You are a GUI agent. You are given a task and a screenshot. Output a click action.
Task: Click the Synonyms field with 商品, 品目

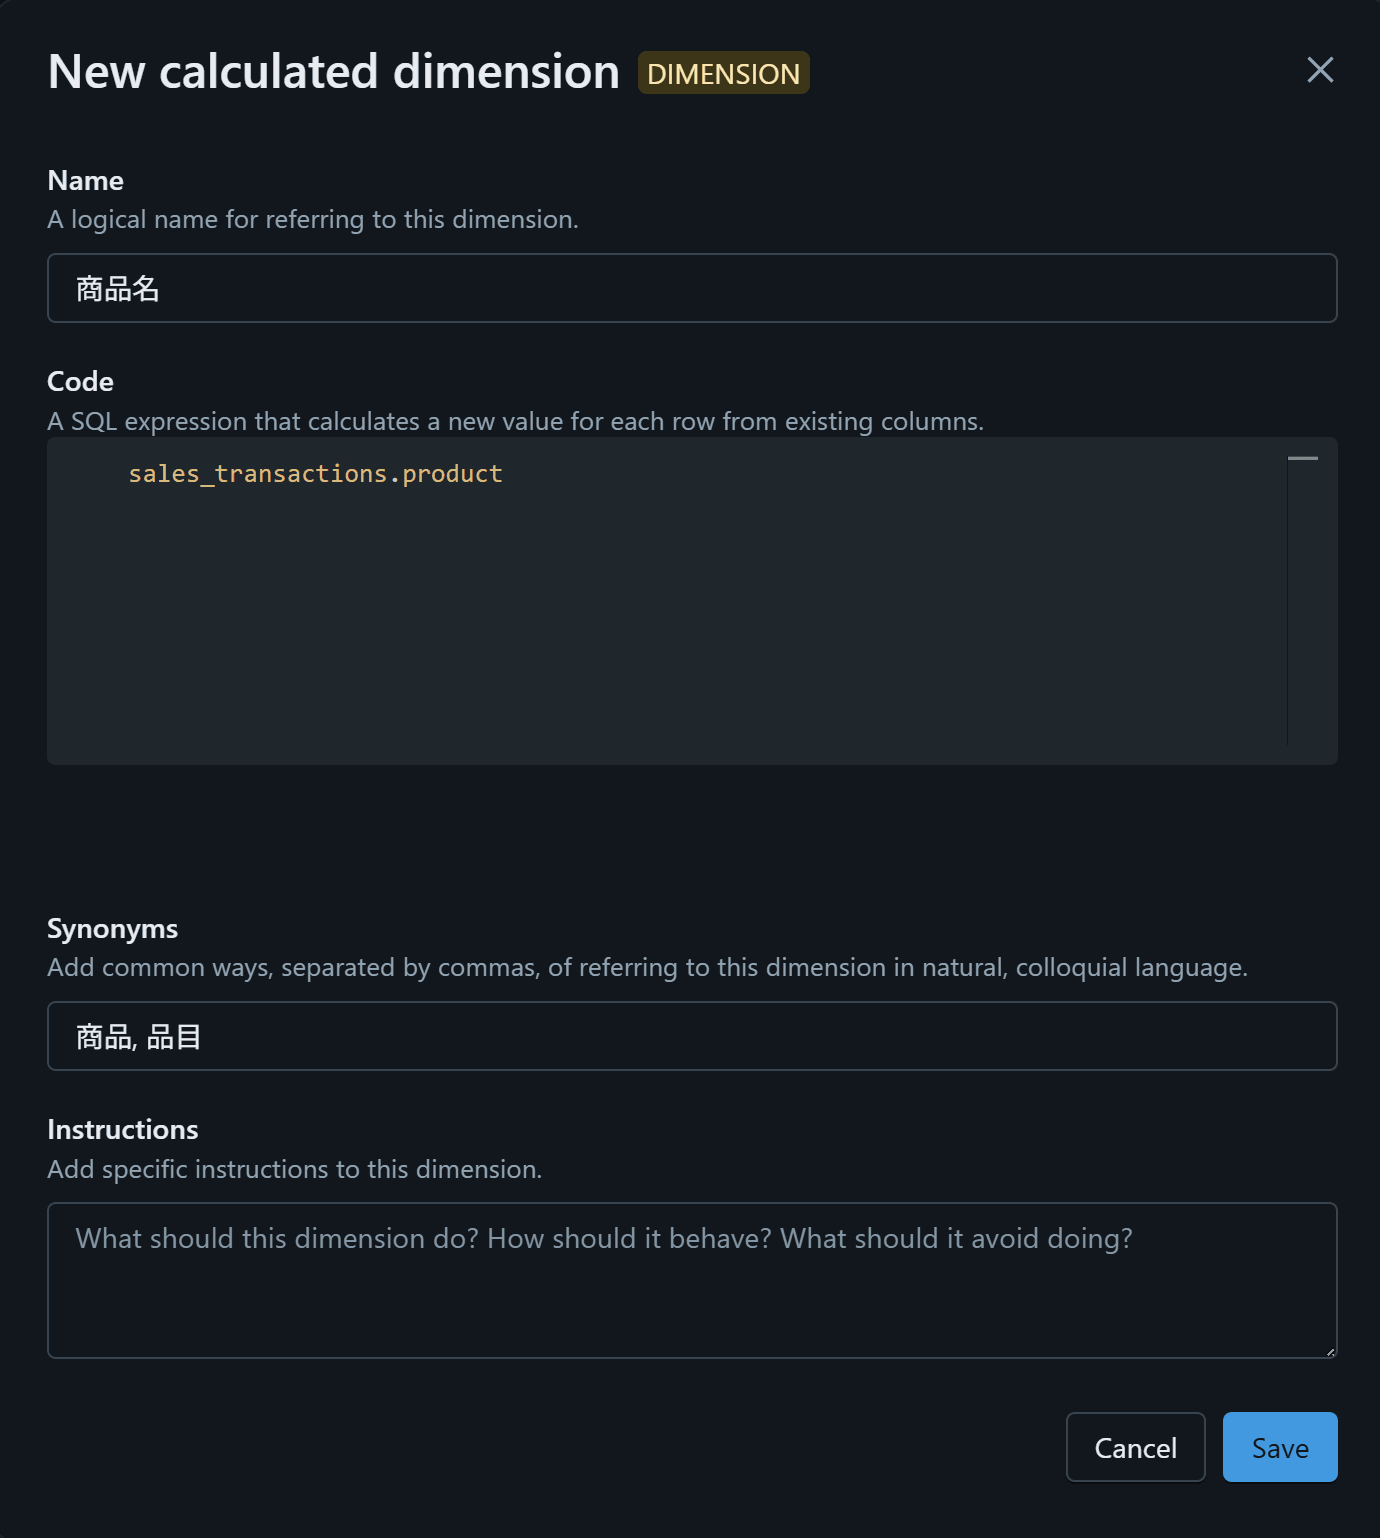tap(692, 1036)
